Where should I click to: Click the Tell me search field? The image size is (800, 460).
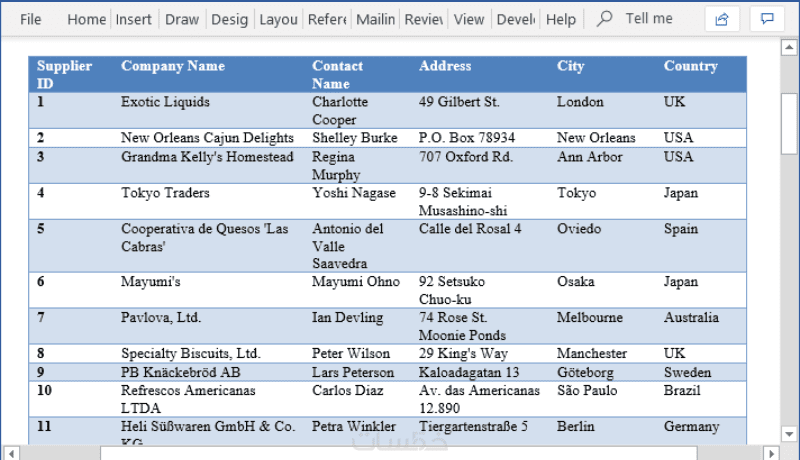649,19
